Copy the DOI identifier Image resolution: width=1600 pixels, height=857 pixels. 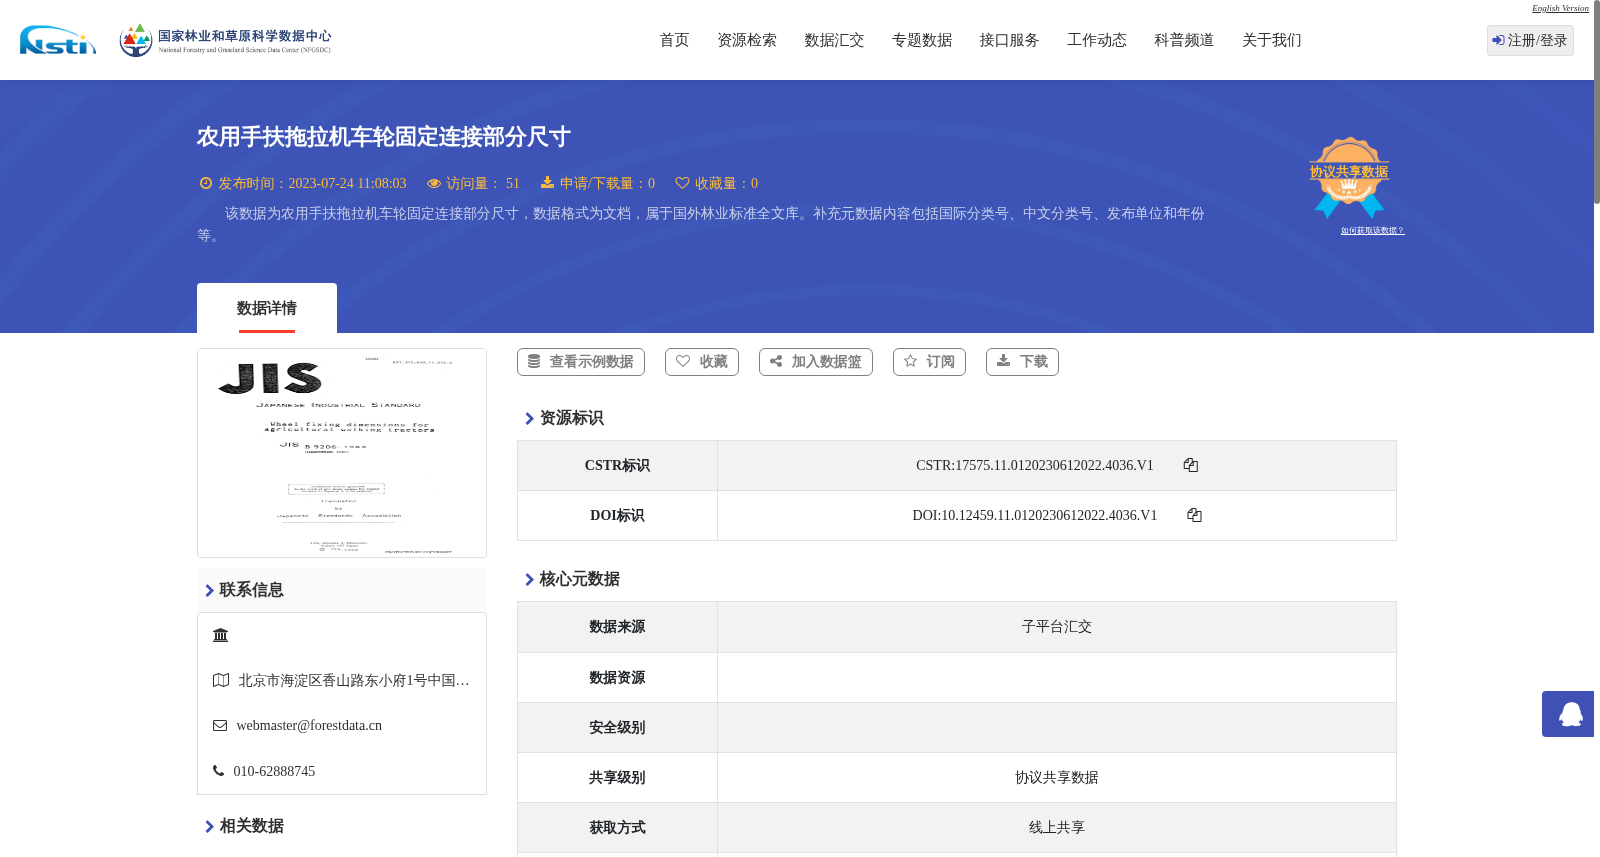point(1194,515)
